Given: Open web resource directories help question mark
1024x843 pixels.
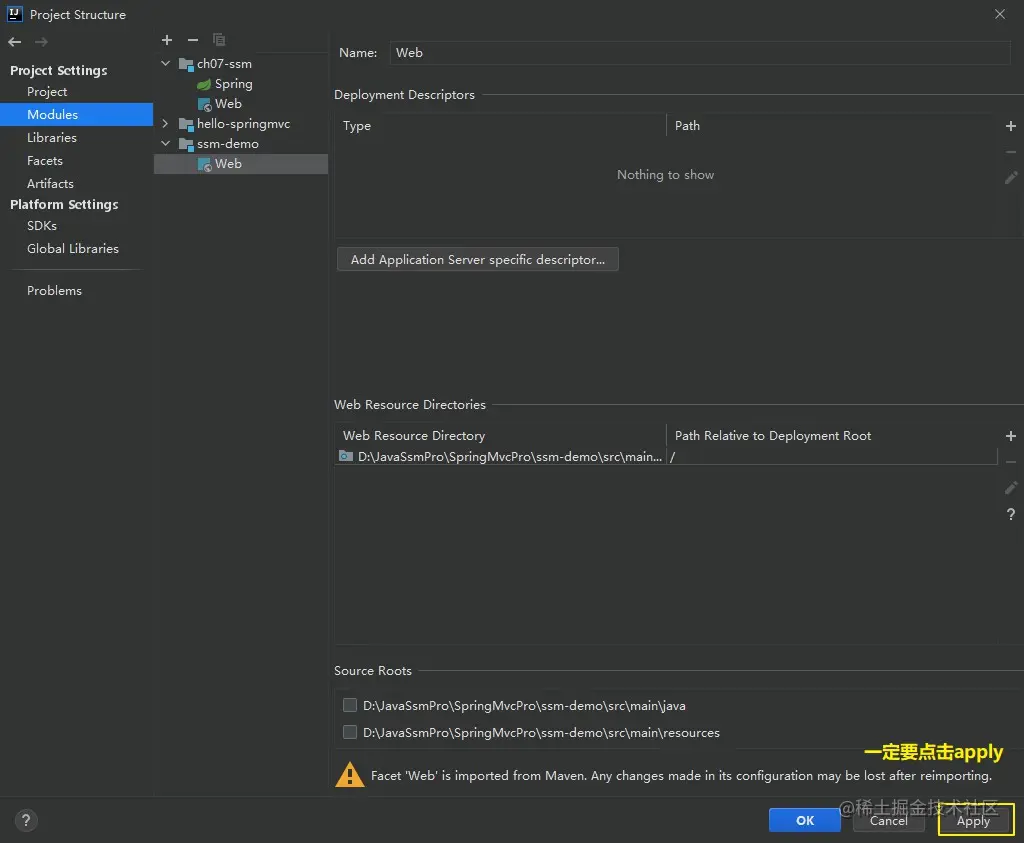Looking at the screenshot, I should tap(1010, 515).
